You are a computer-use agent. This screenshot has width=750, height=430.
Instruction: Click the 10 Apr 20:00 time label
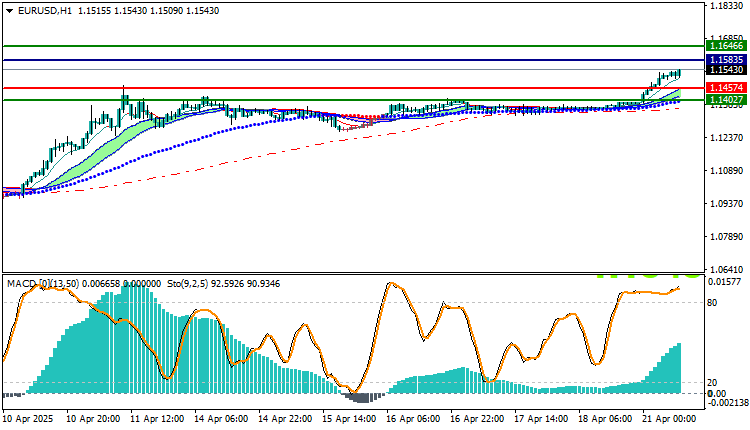93,419
